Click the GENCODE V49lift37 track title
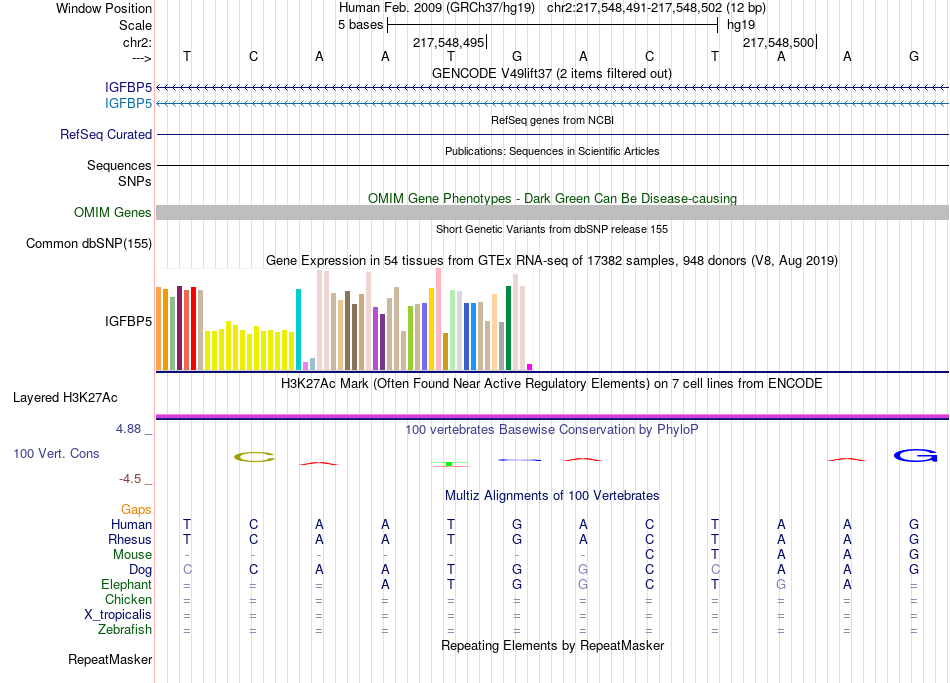This screenshot has height=683, width=950. pyautogui.click(x=552, y=74)
